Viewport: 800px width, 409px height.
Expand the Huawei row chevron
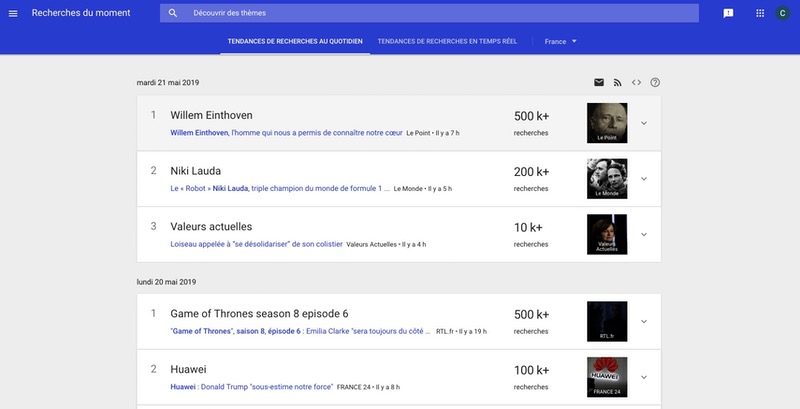[x=644, y=377]
